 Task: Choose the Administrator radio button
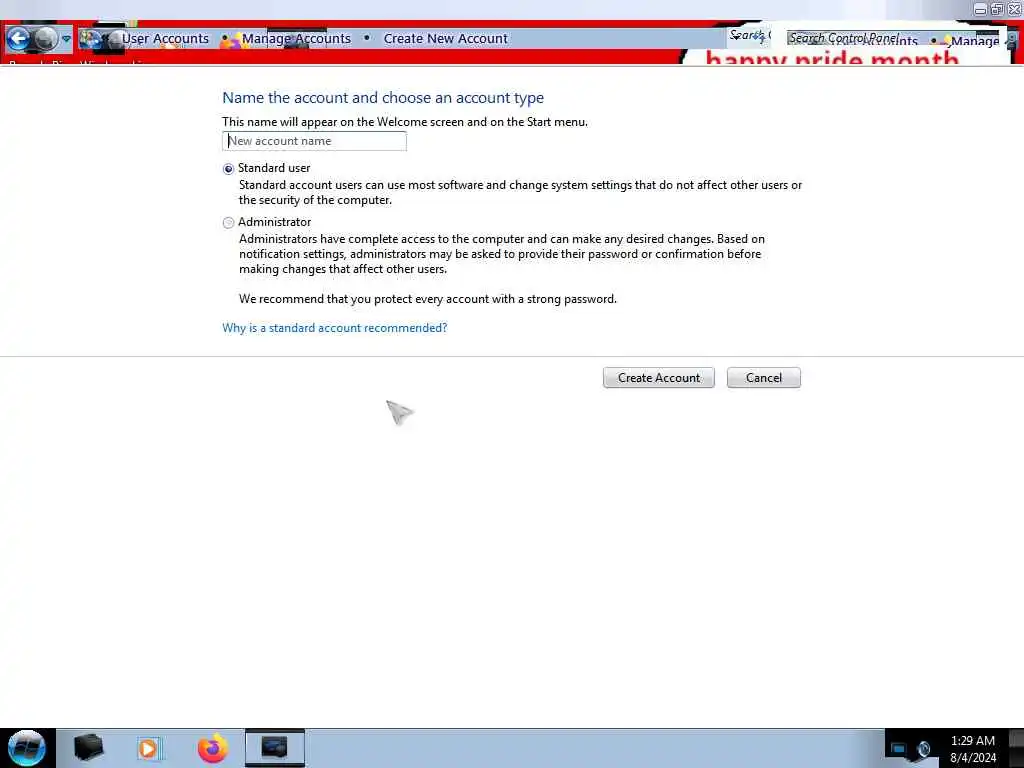point(228,223)
